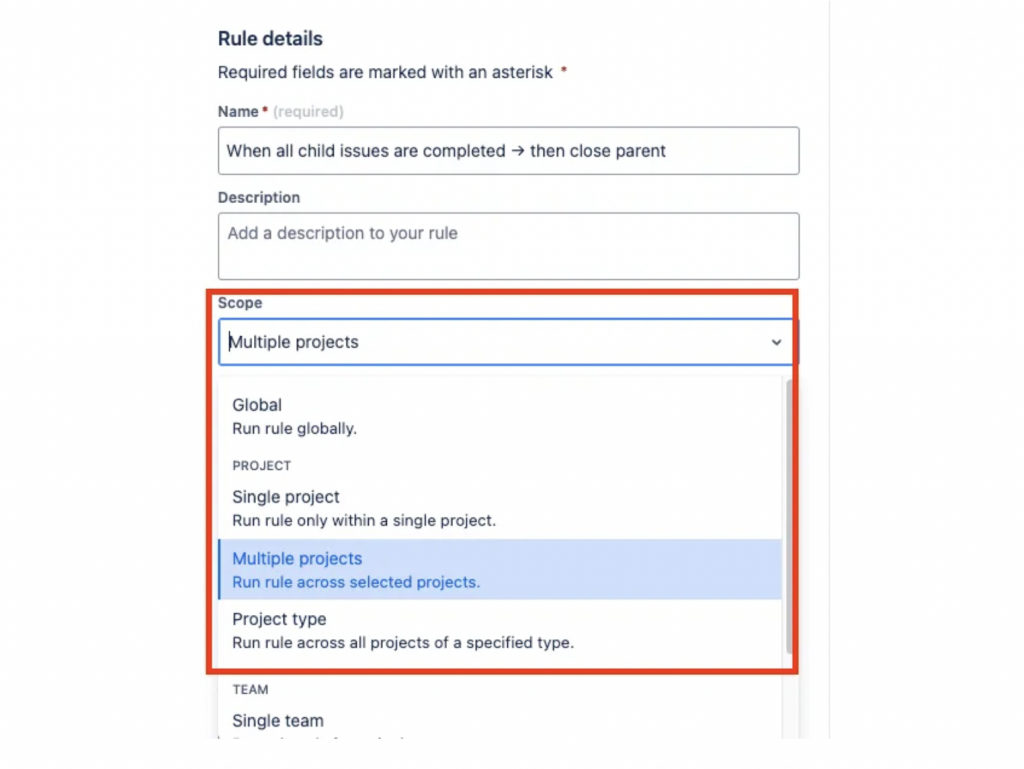Click into the Description text area
The image size is (1024, 769).
tap(508, 245)
